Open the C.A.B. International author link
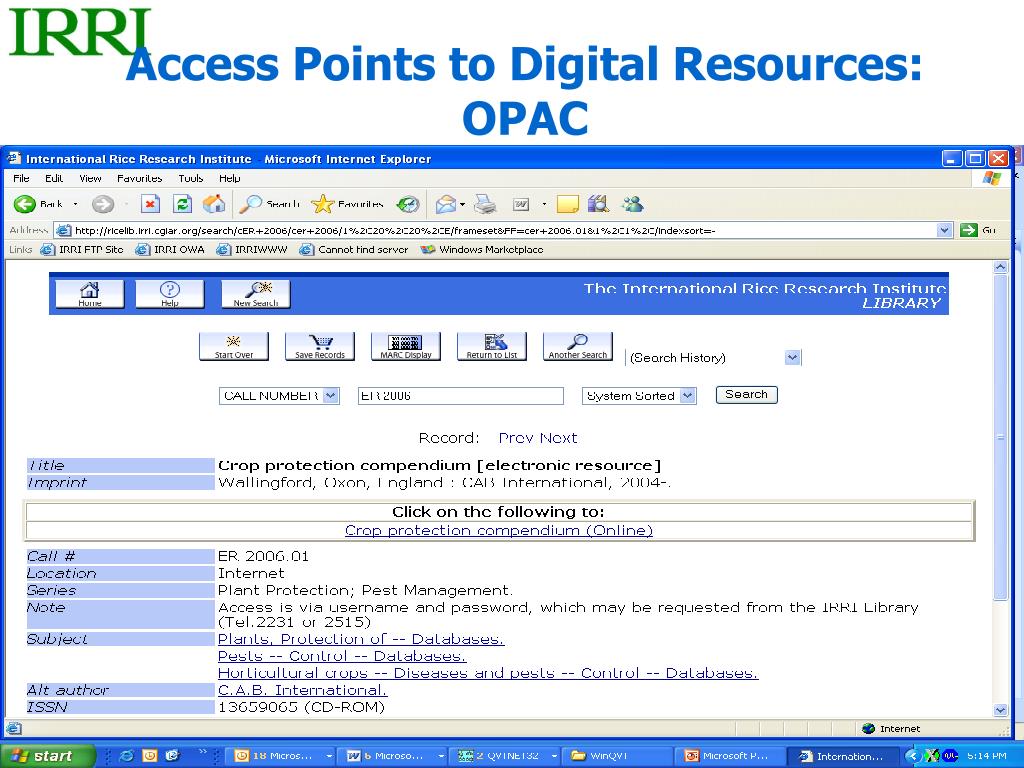Image resolution: width=1024 pixels, height=768 pixels. tap(302, 690)
